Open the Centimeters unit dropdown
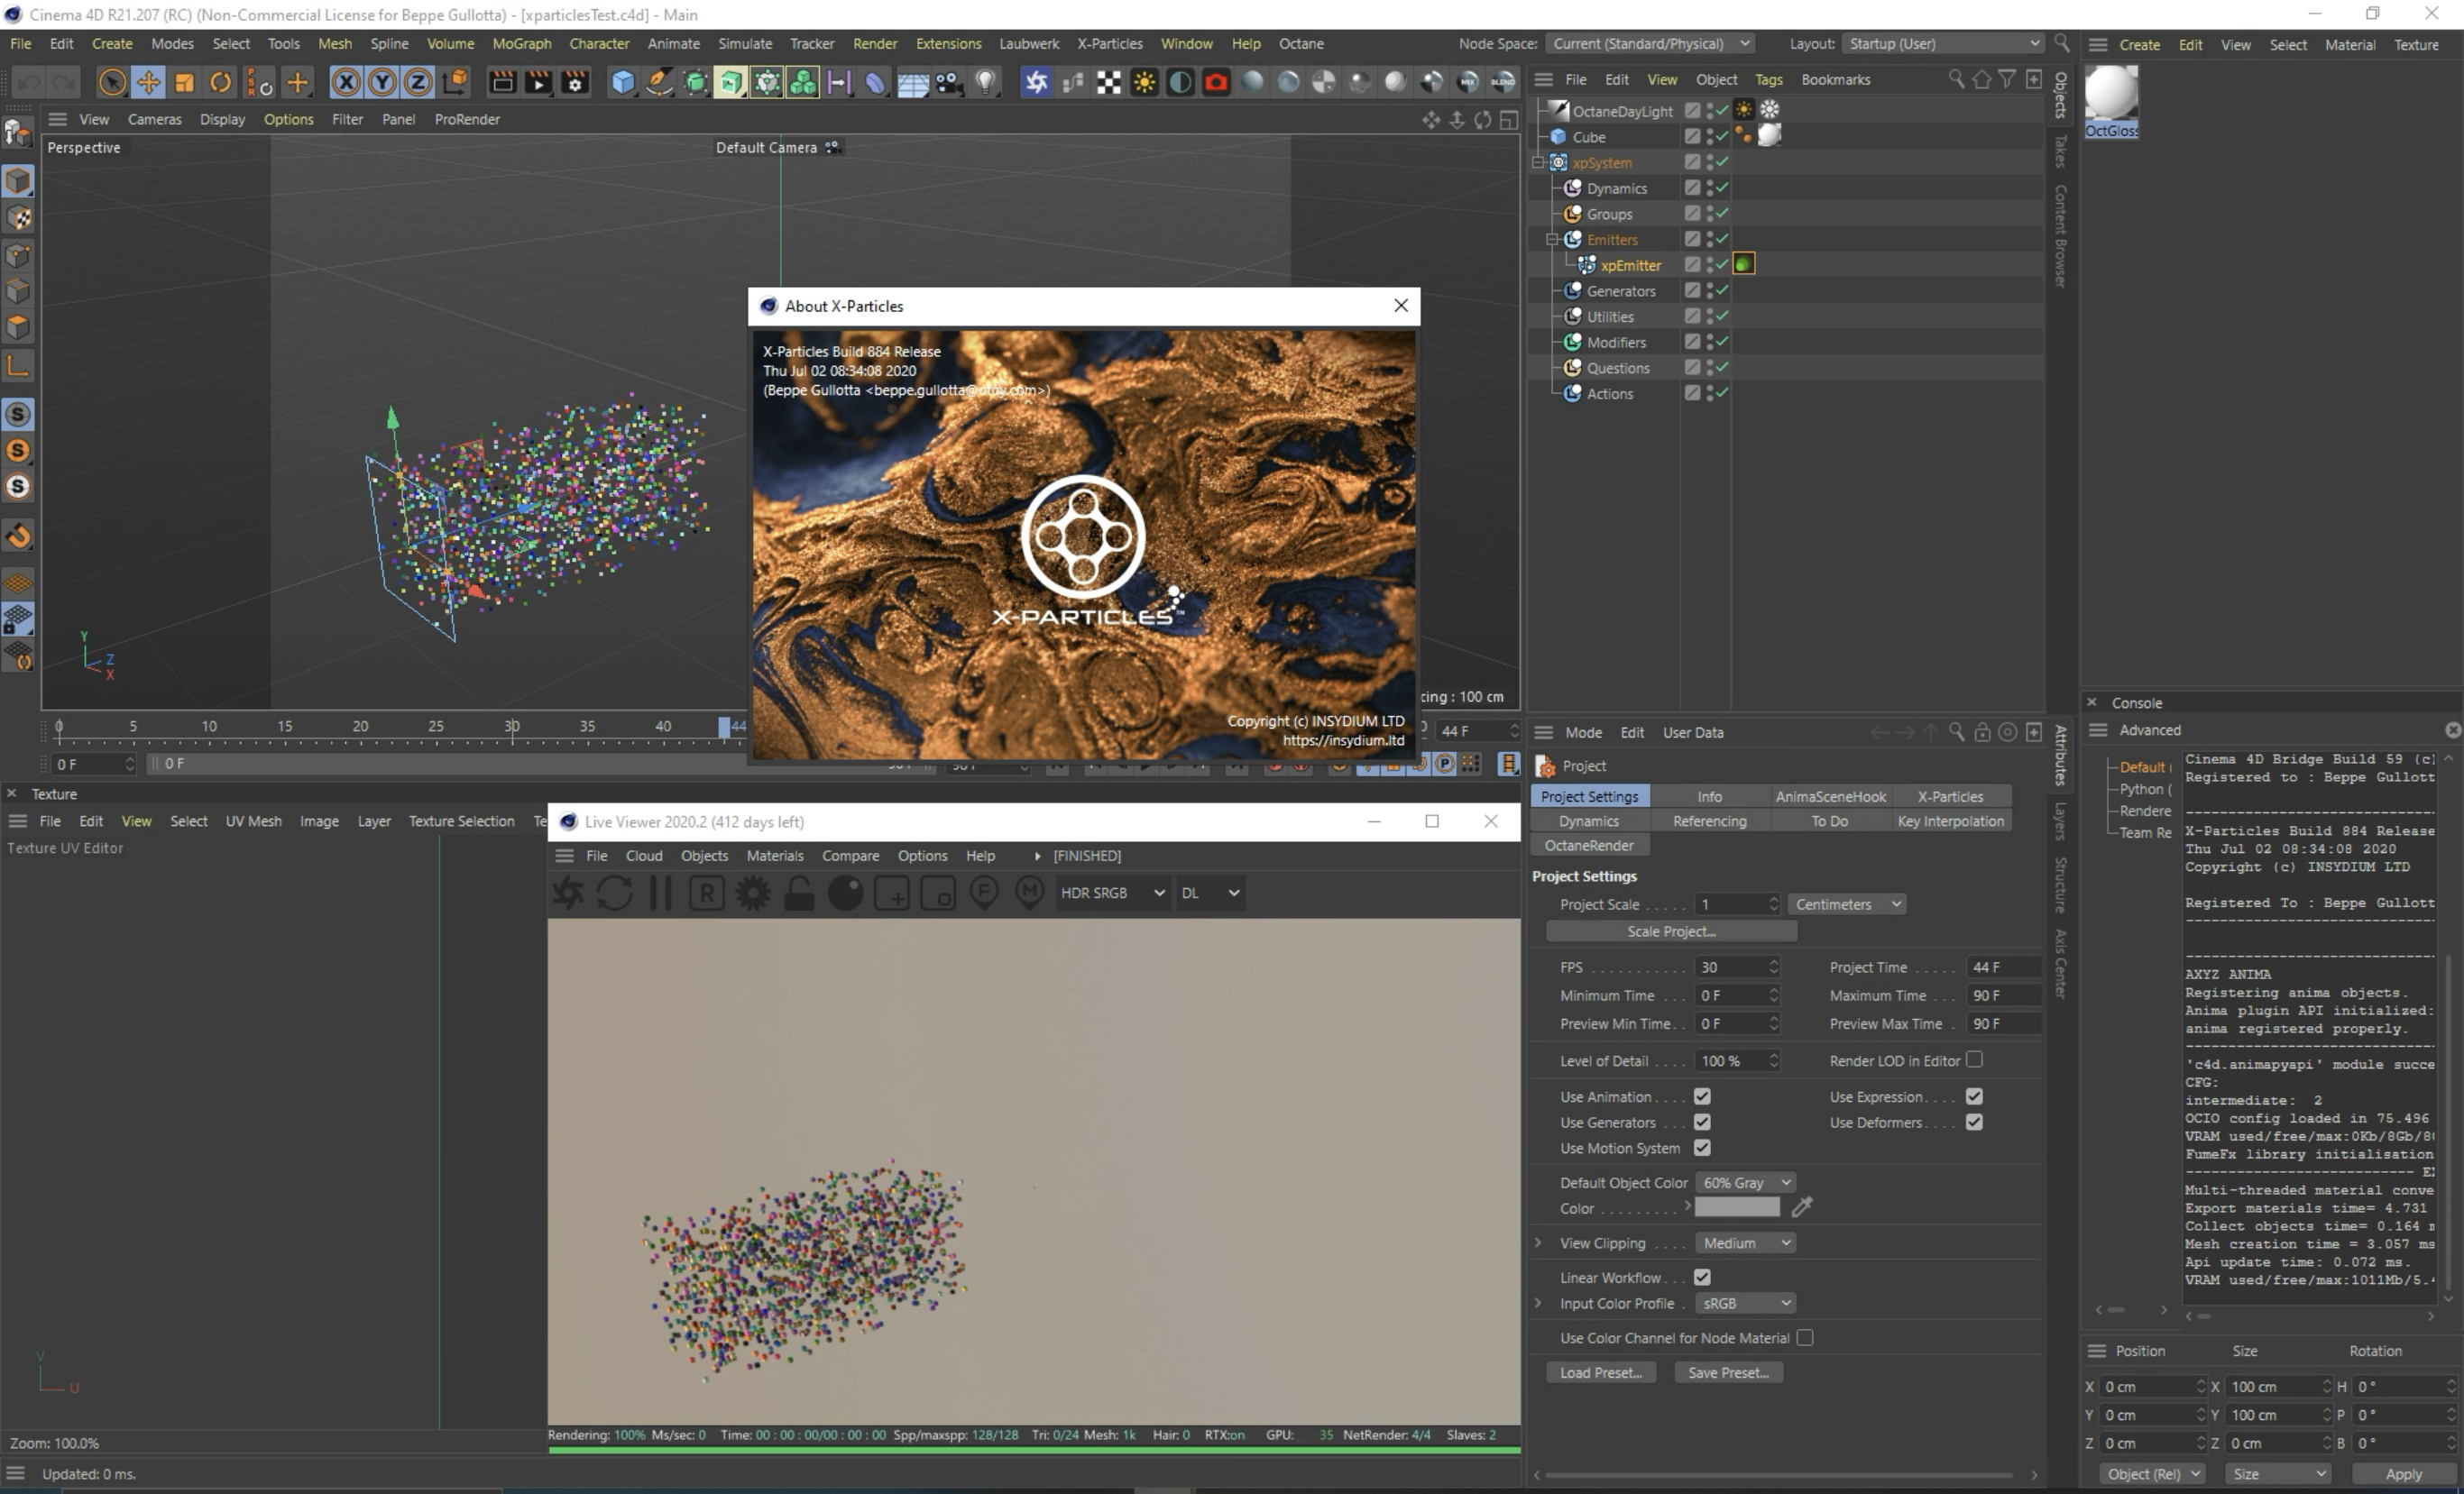The image size is (2464, 1494). [x=1846, y=904]
